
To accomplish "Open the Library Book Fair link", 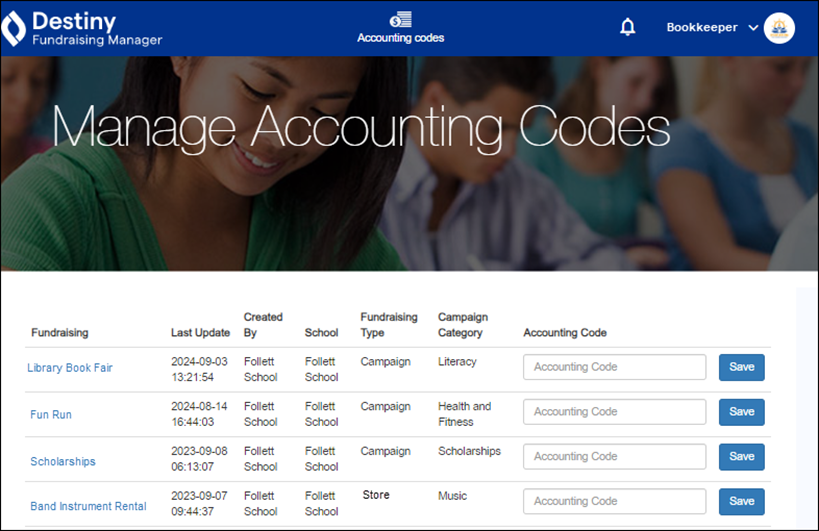I will [x=70, y=368].
